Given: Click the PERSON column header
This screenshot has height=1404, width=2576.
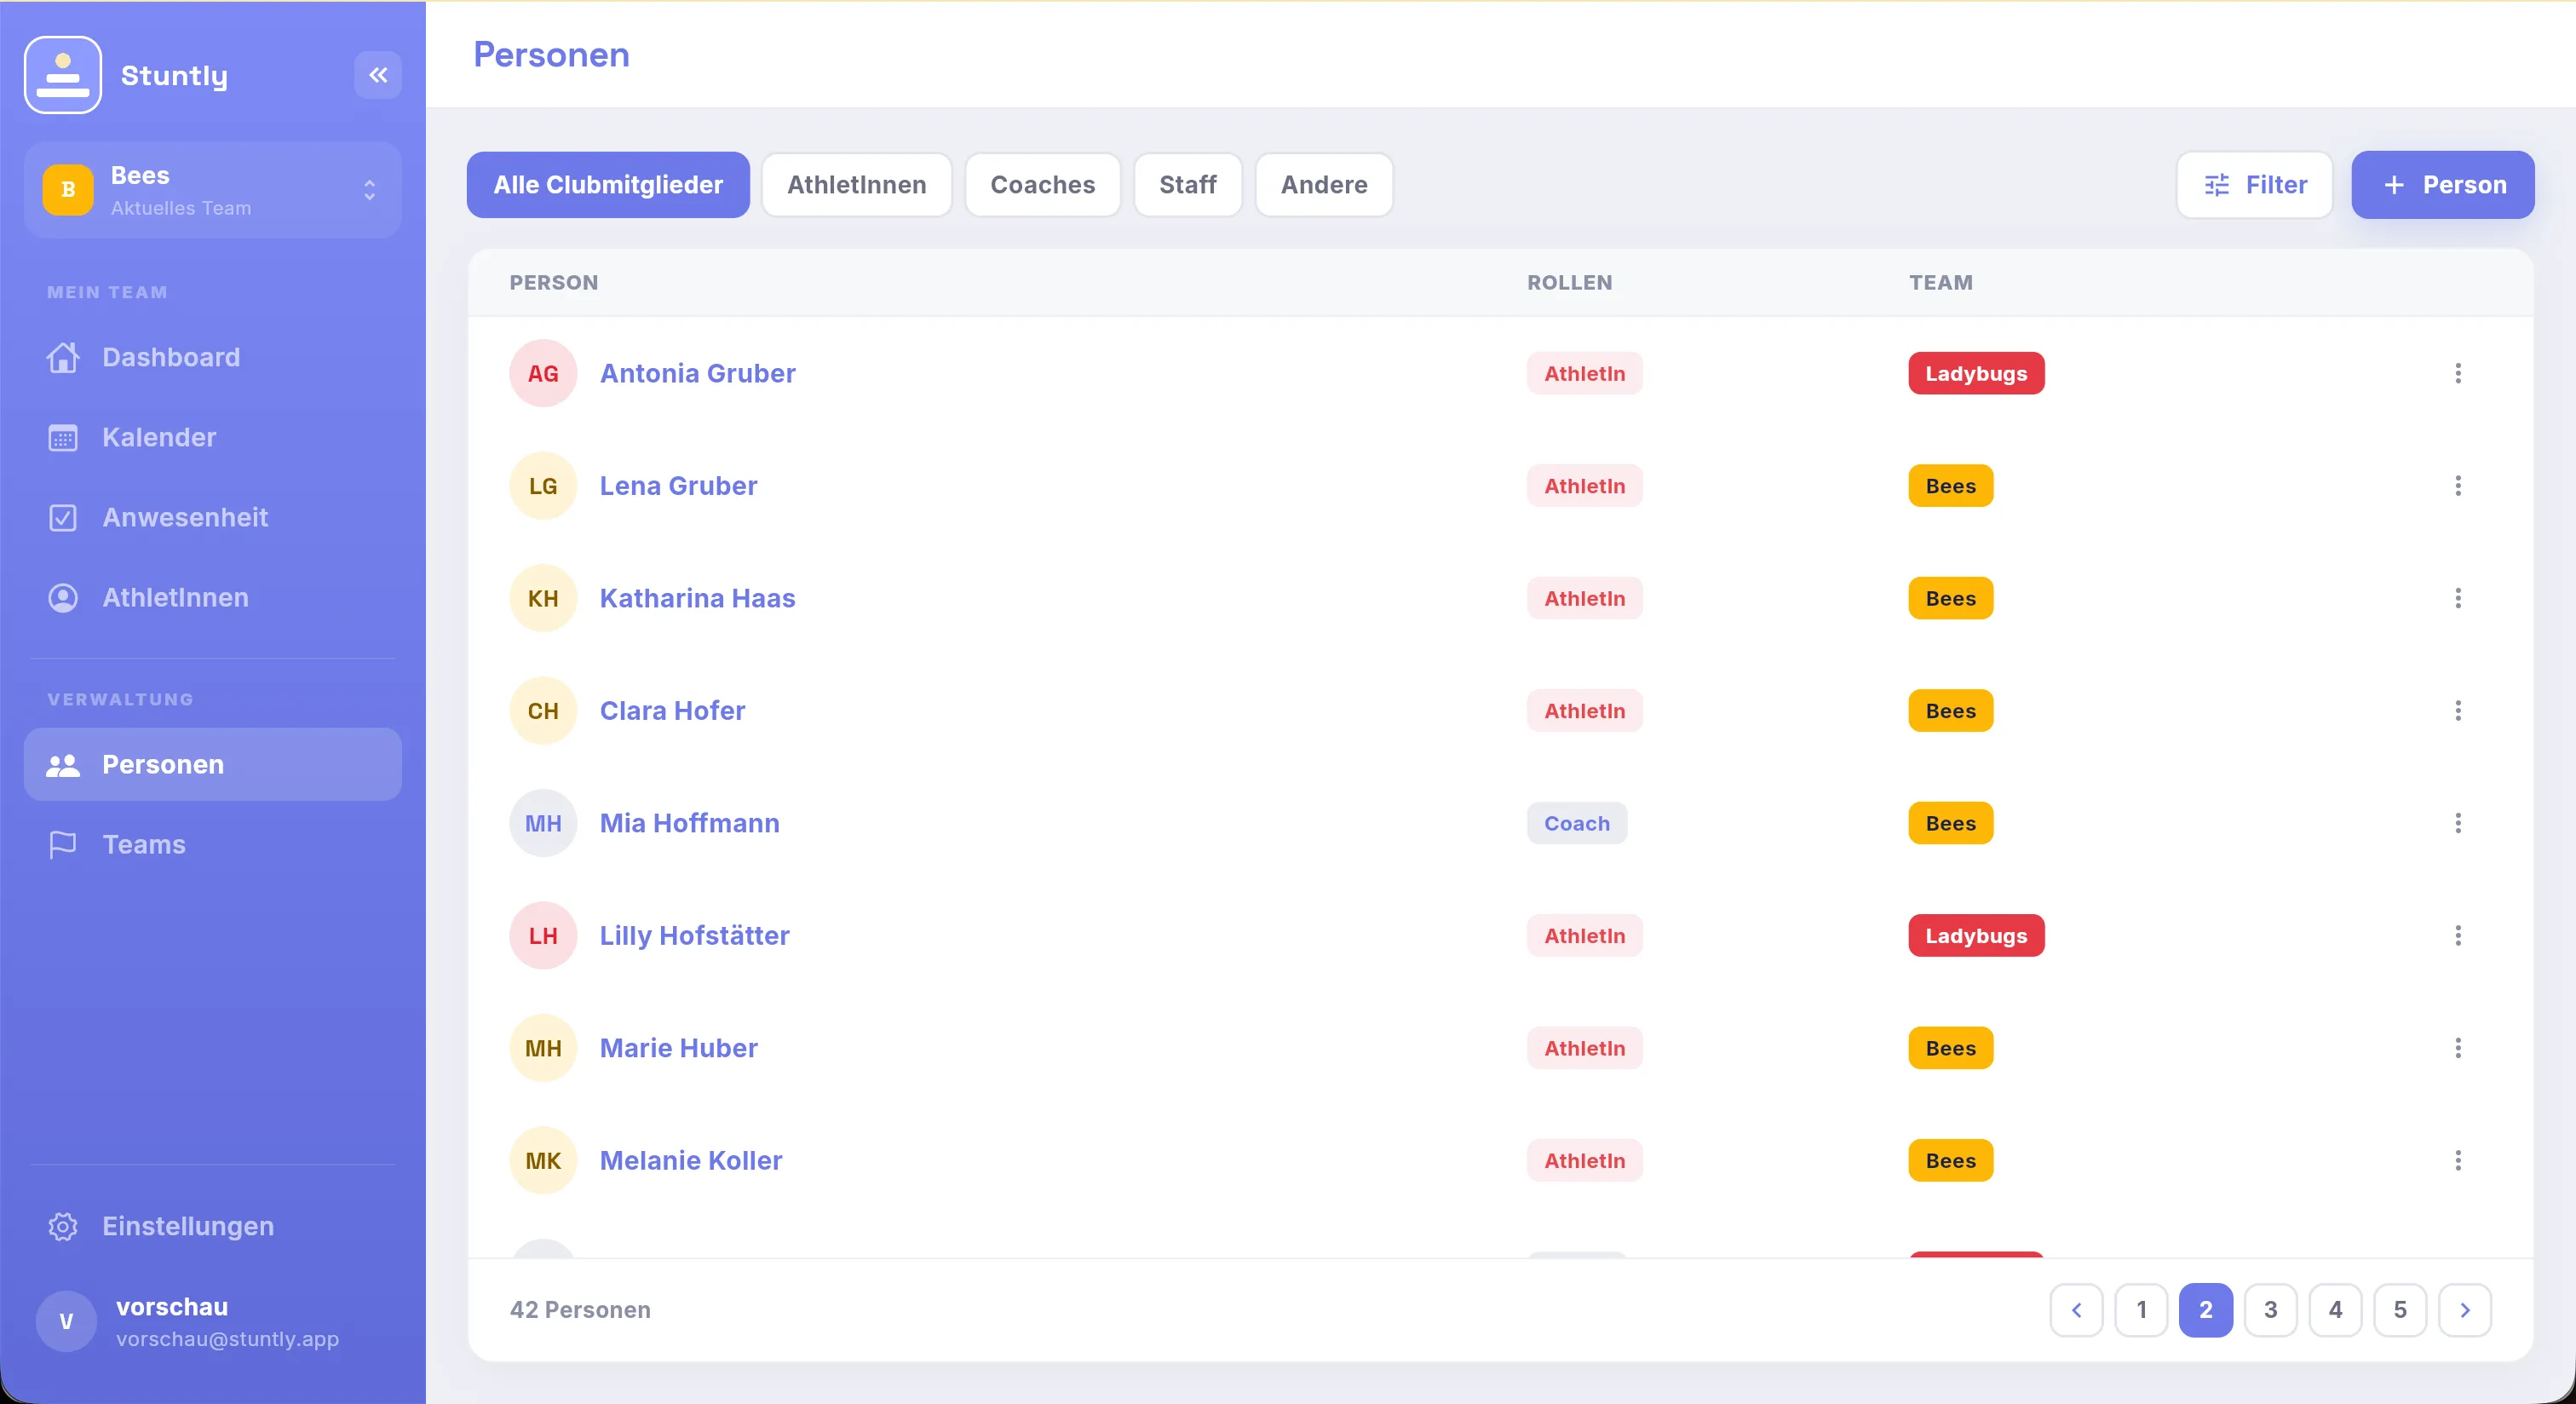Looking at the screenshot, I should 554,283.
